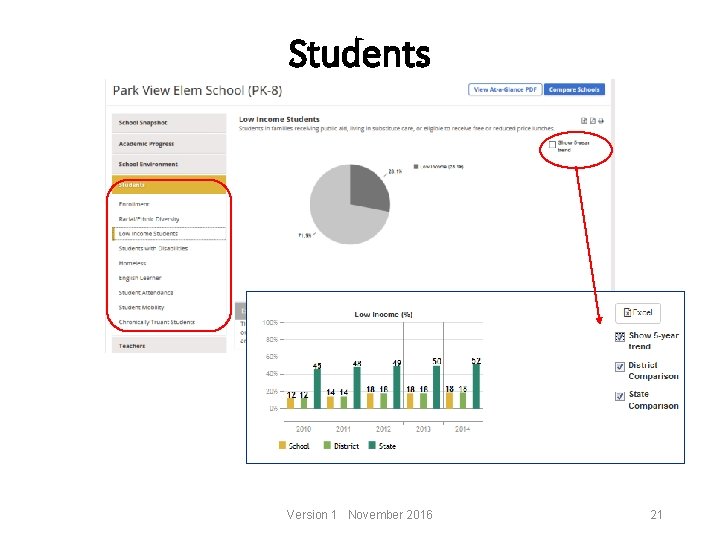Image resolution: width=720 pixels, height=540 pixels.
Task: Toggle the District Comparison checkbox
Action: point(620,366)
